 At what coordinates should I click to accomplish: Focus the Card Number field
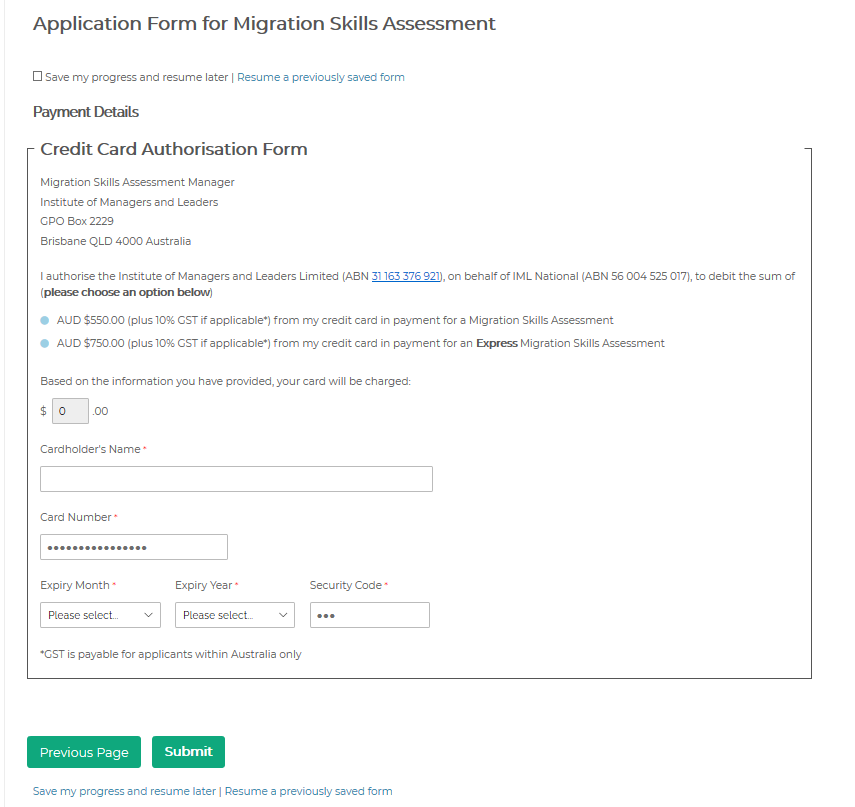point(134,547)
